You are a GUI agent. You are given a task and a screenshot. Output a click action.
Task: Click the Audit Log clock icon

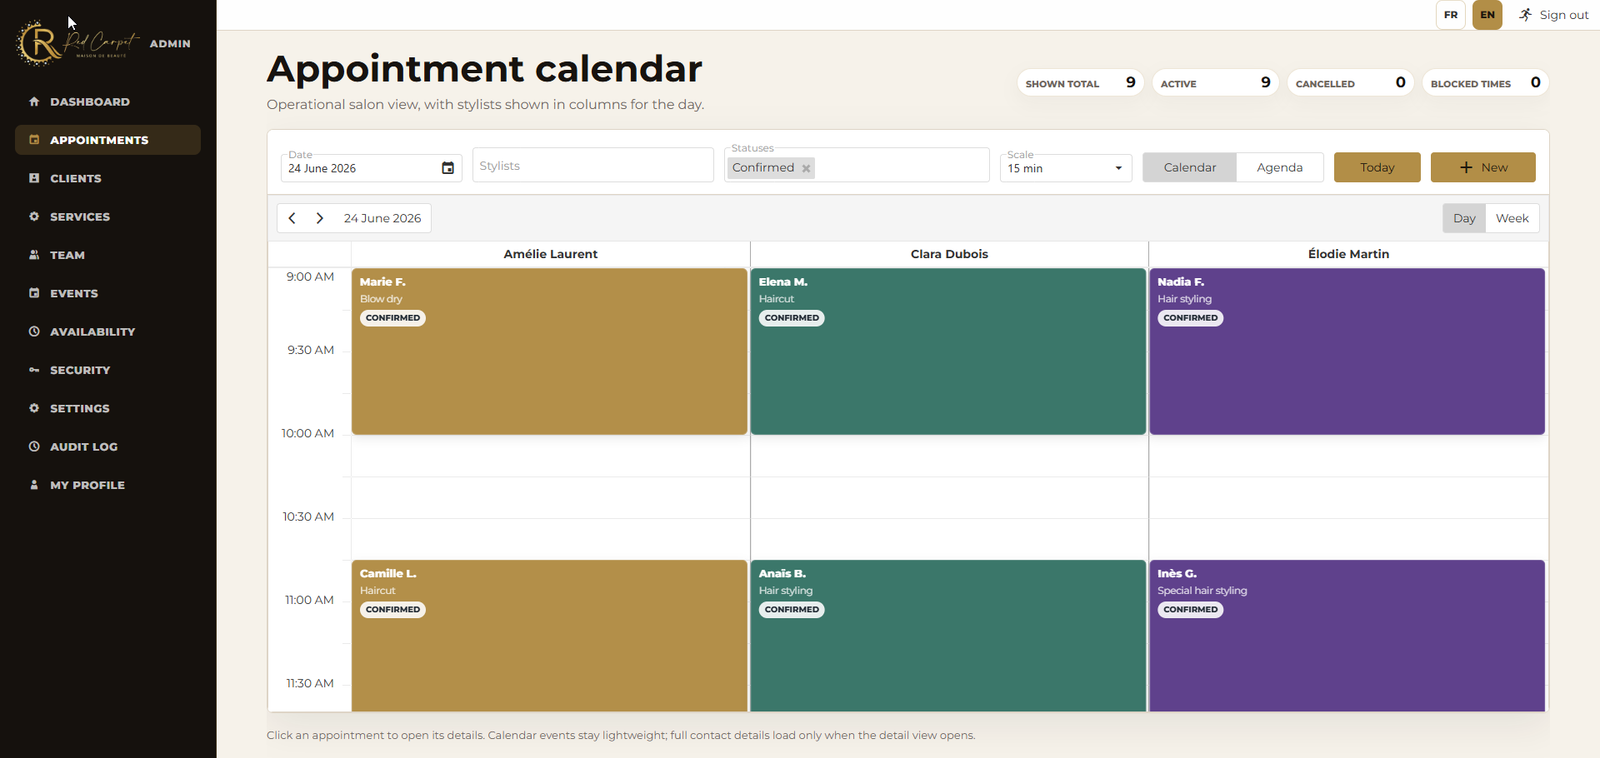(x=34, y=447)
